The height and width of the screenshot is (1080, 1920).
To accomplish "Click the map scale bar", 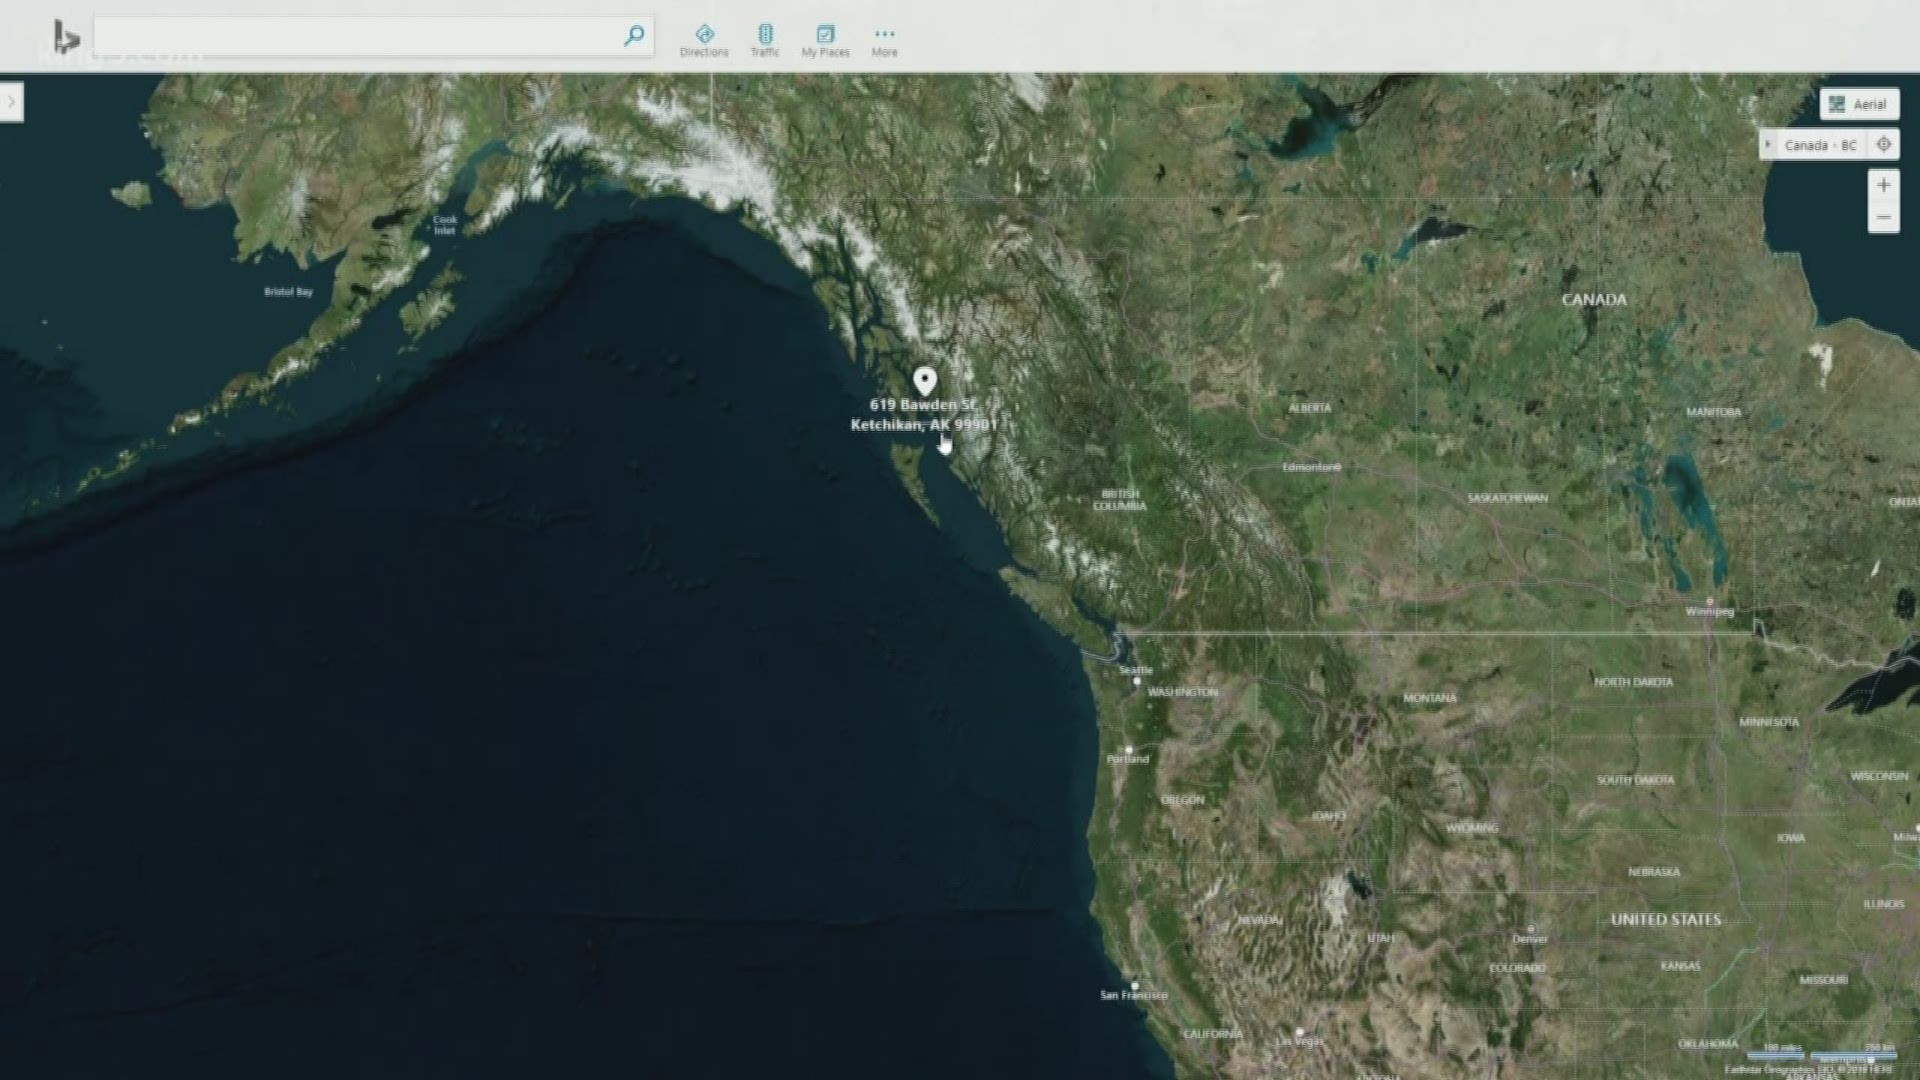I will point(1822,1053).
